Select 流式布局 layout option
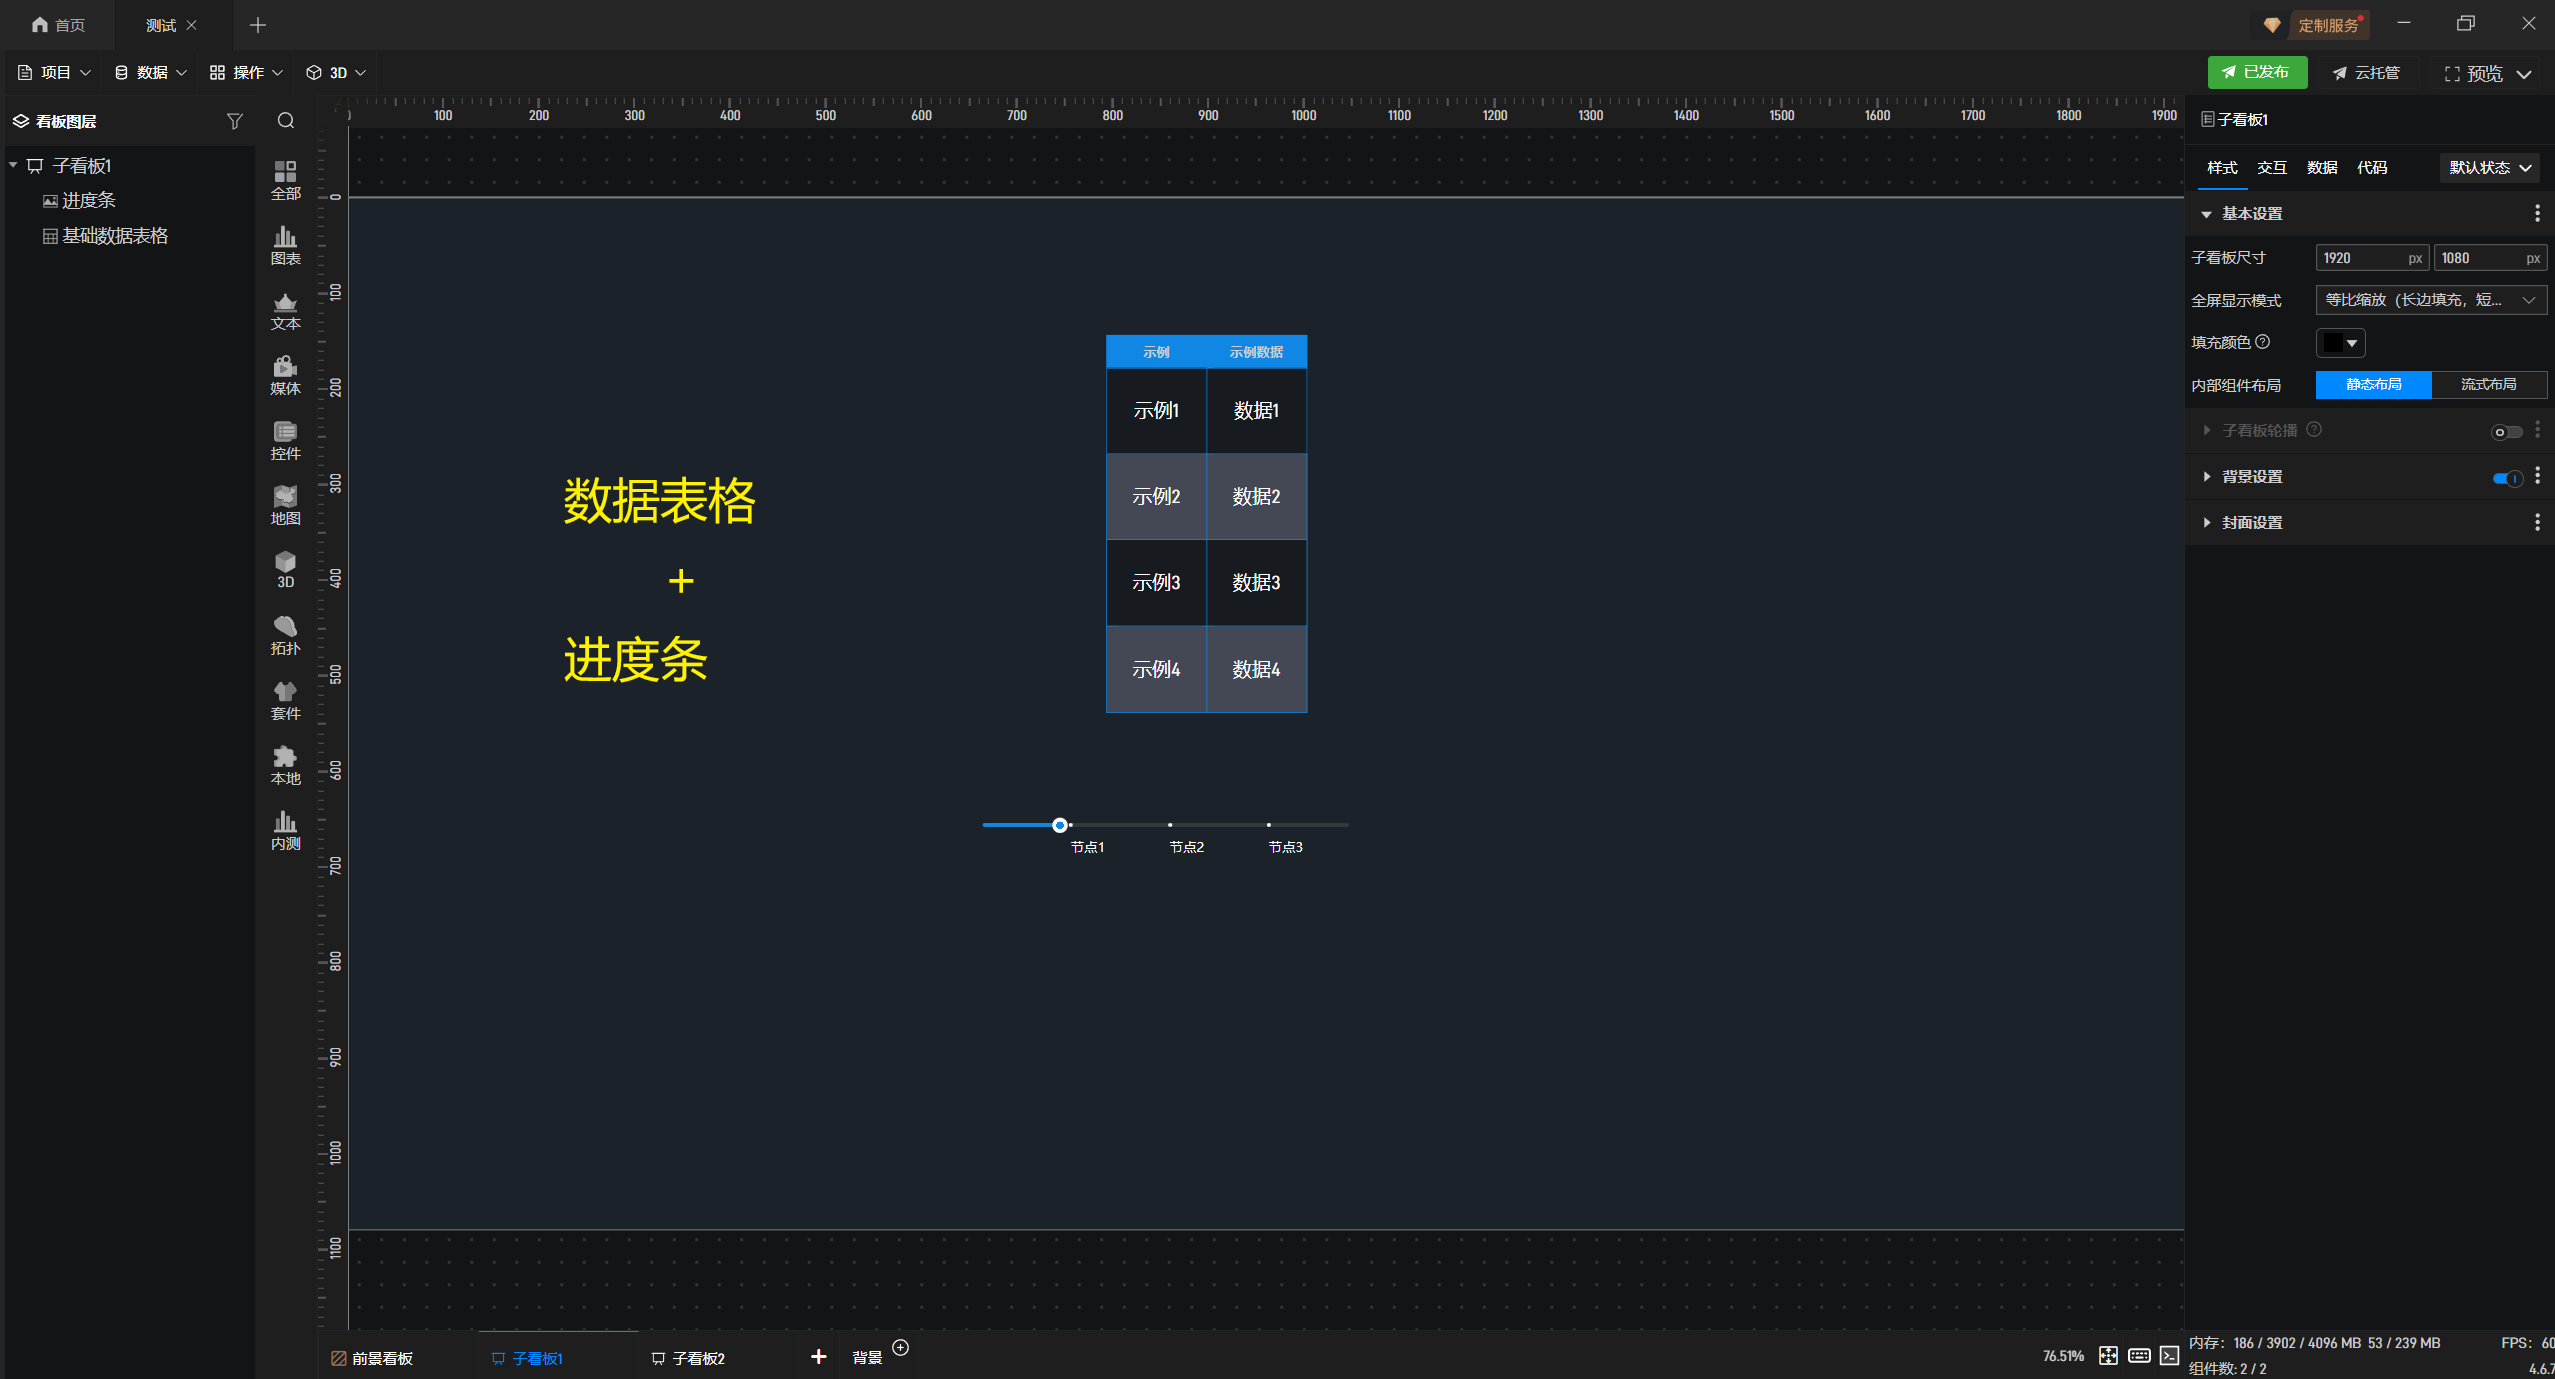 pos(2488,385)
